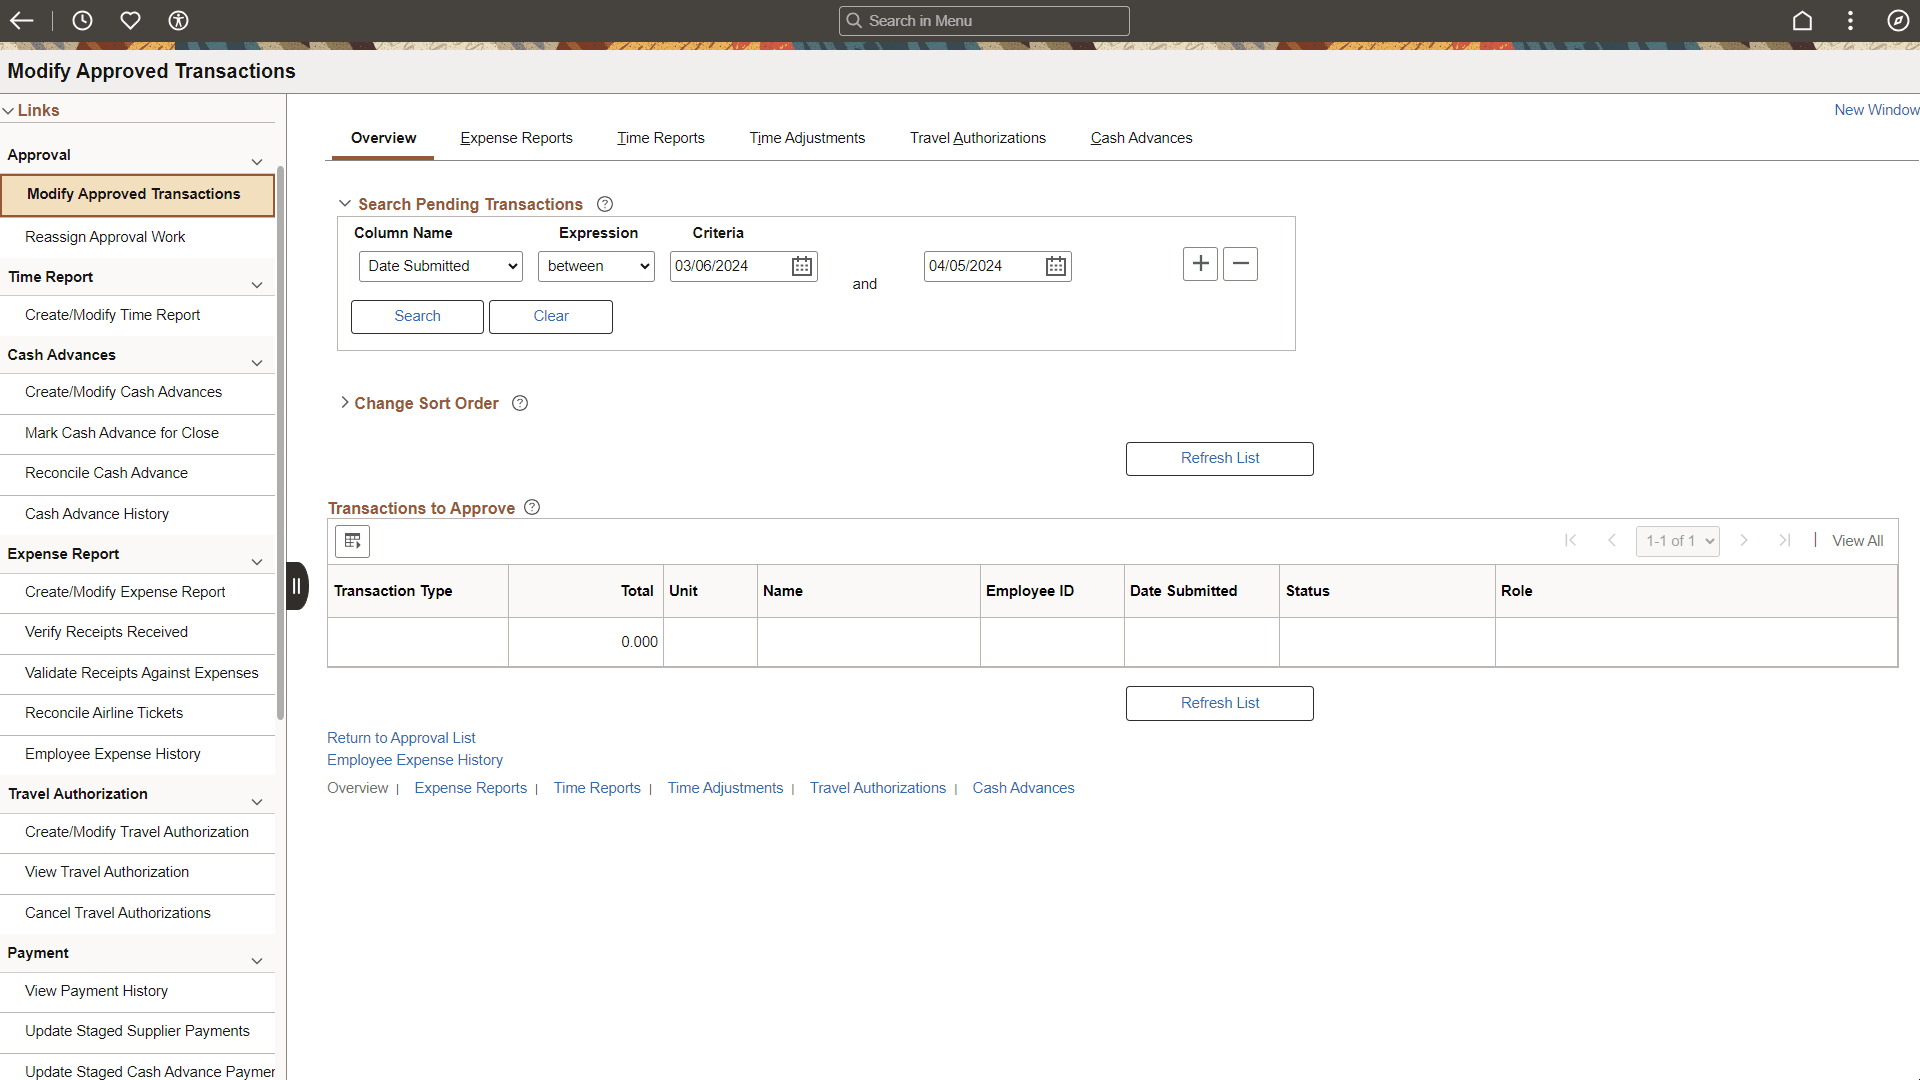Remove a criteria row with the minus icon
This screenshot has width=1920, height=1080.
(x=1240, y=263)
